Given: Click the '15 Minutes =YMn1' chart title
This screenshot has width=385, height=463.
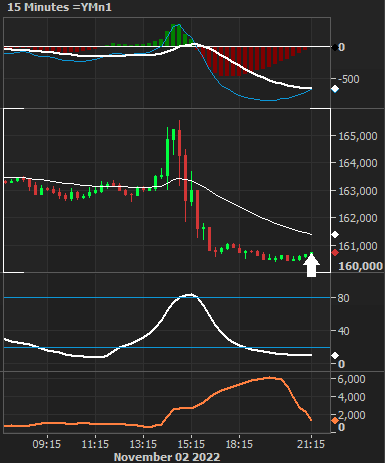Looking at the screenshot, I should [x=59, y=7].
